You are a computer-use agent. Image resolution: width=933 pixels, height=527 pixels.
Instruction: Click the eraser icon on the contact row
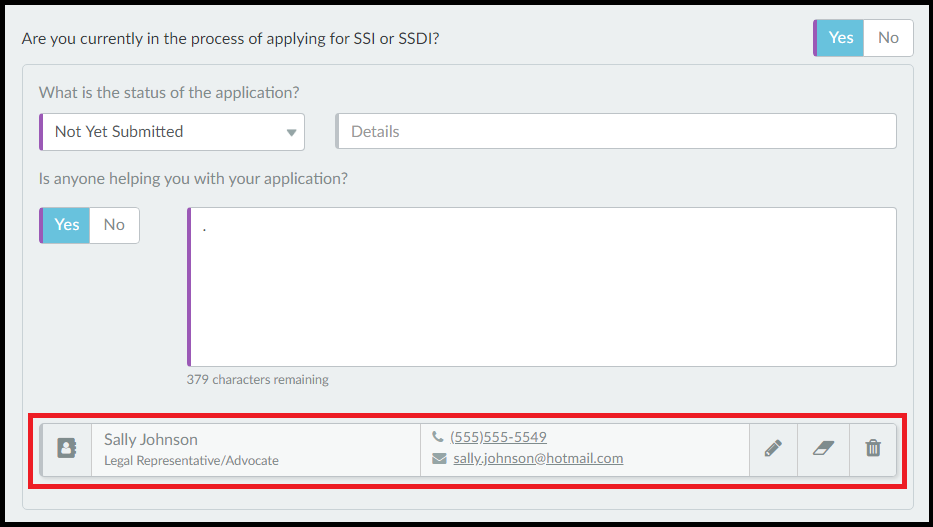823,449
